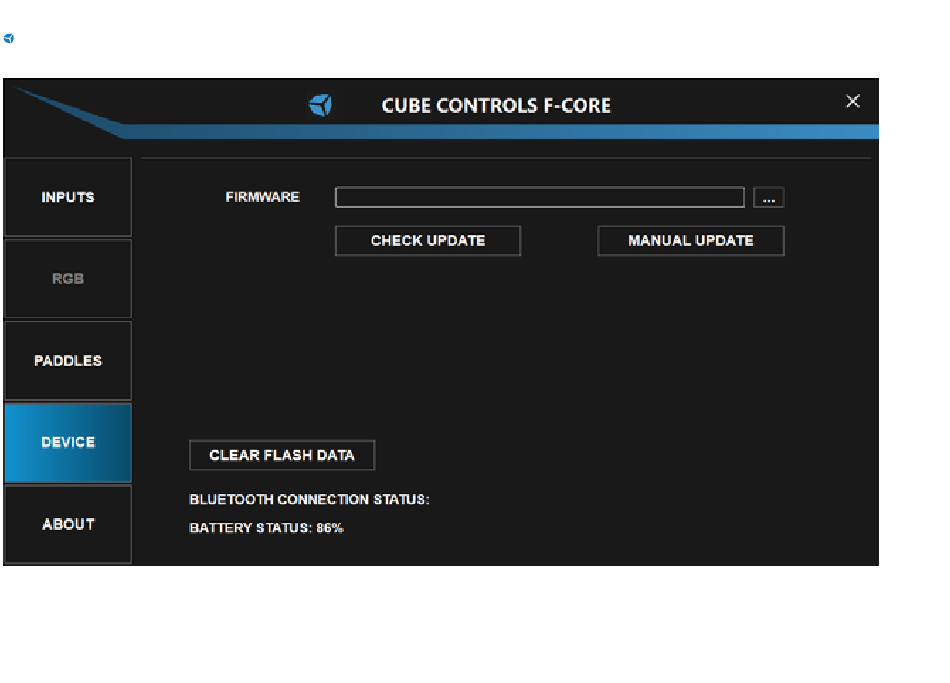Click CLEAR FLASH DATA button
This screenshot has height=683, width=950.
click(x=282, y=455)
